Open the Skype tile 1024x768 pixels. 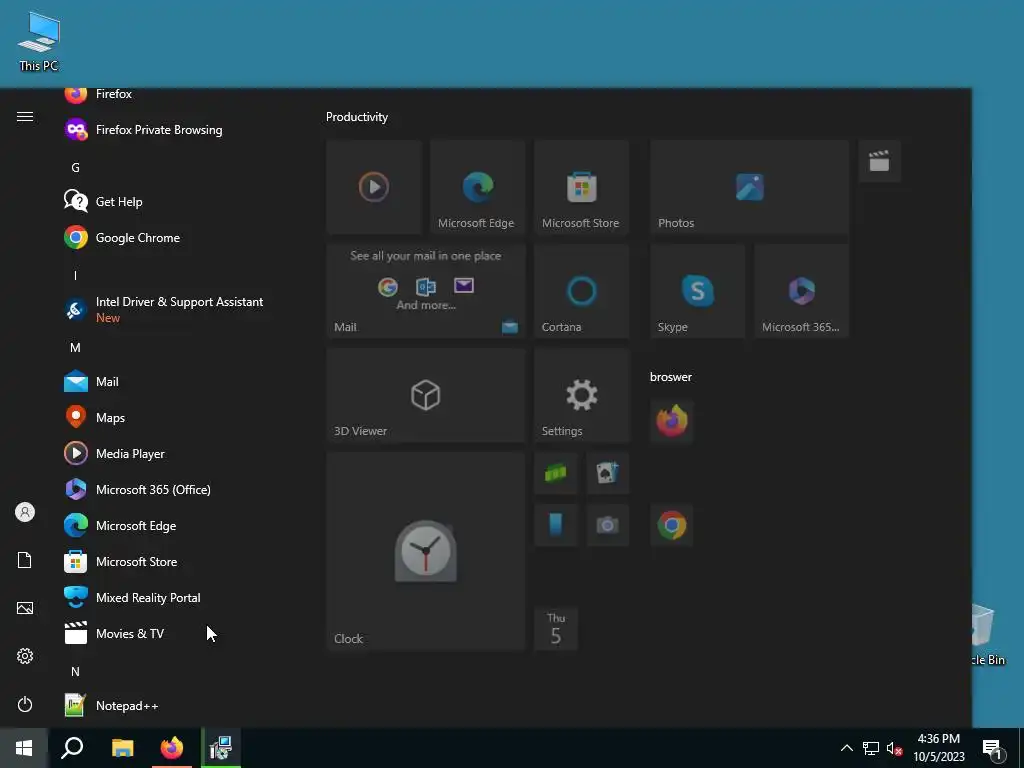tap(697, 291)
